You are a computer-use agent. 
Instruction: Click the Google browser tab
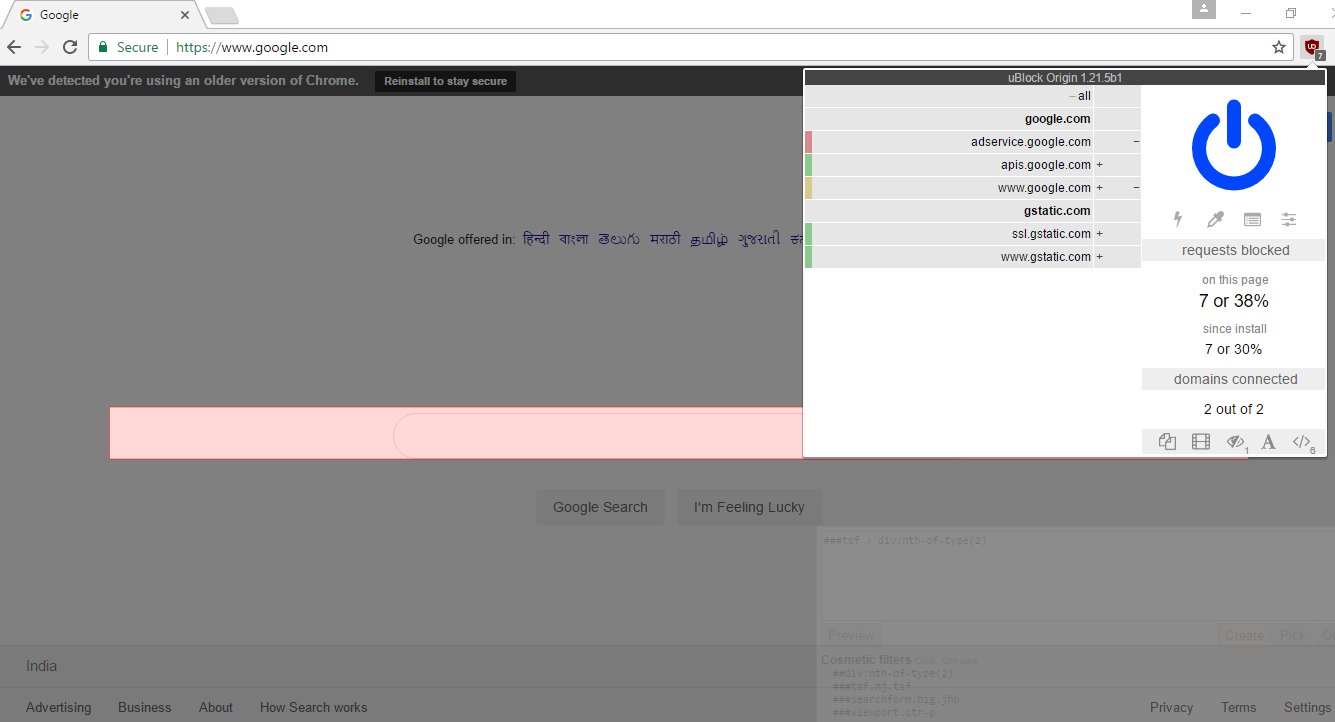tap(105, 15)
